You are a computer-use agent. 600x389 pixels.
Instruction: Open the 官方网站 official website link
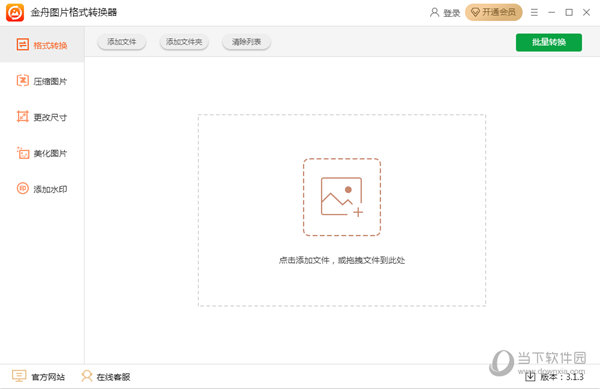point(38,376)
